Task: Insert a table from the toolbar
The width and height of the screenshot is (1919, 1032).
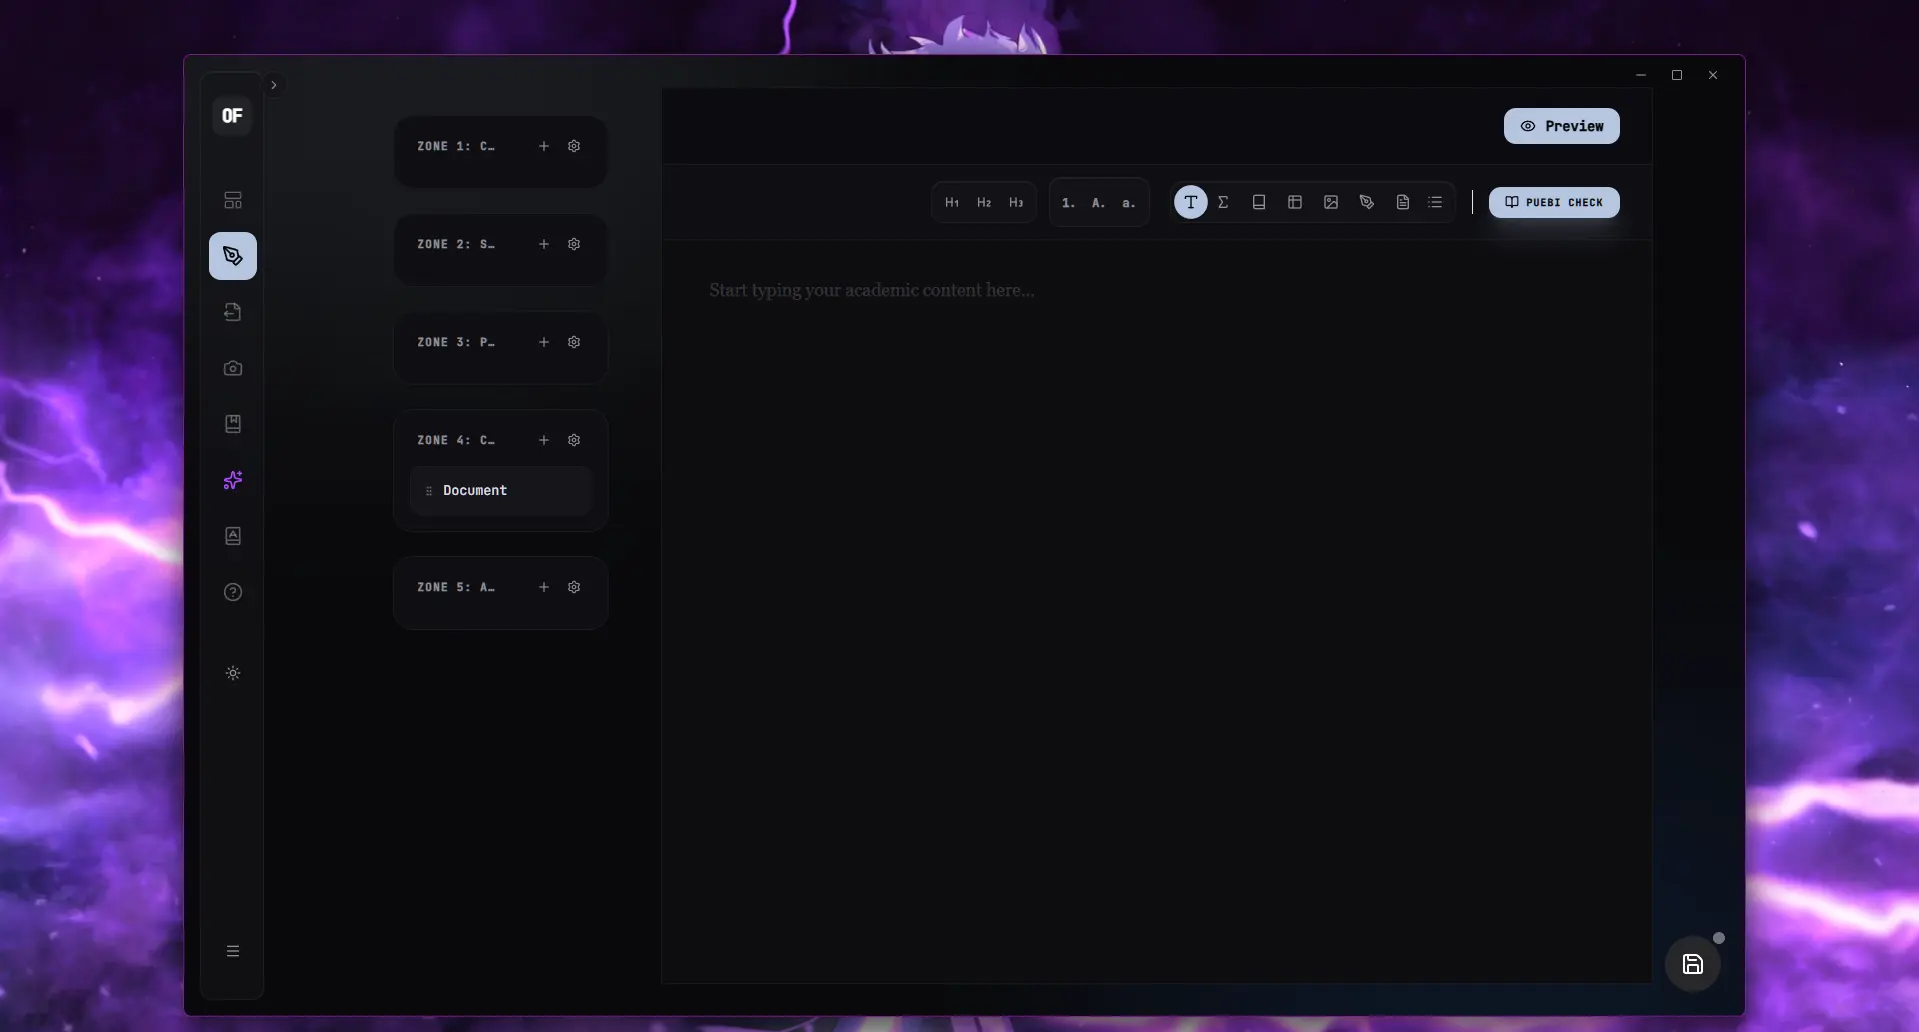Action: point(1295,202)
